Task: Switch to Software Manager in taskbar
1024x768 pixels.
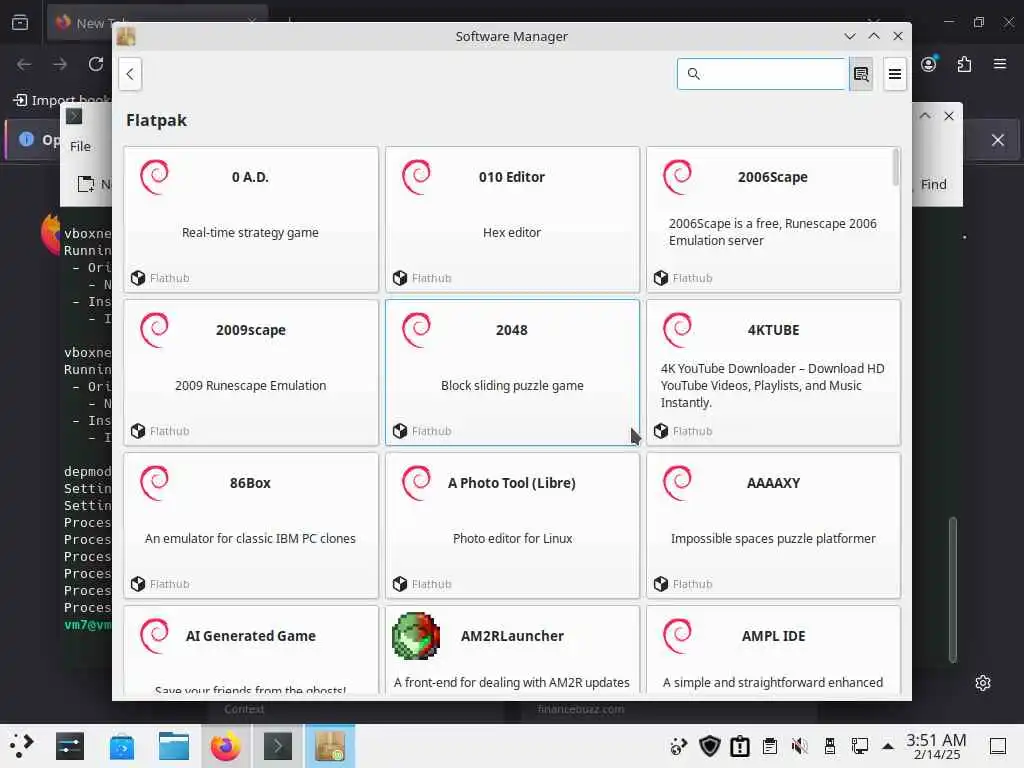Action: [x=330, y=746]
